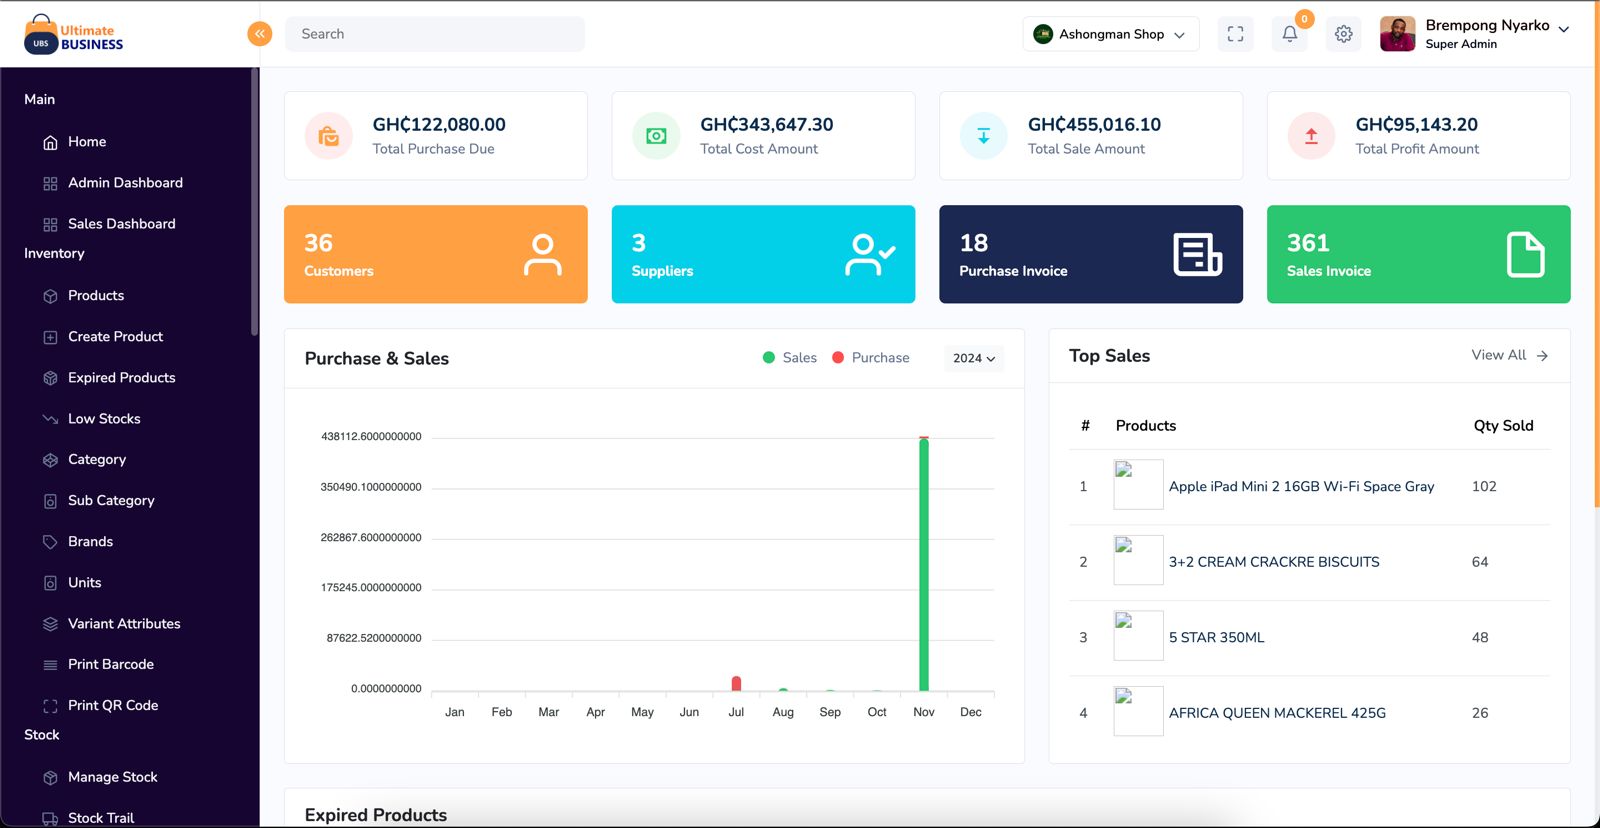Go to Expired Products menu item
The width and height of the screenshot is (1600, 828).
(x=121, y=378)
